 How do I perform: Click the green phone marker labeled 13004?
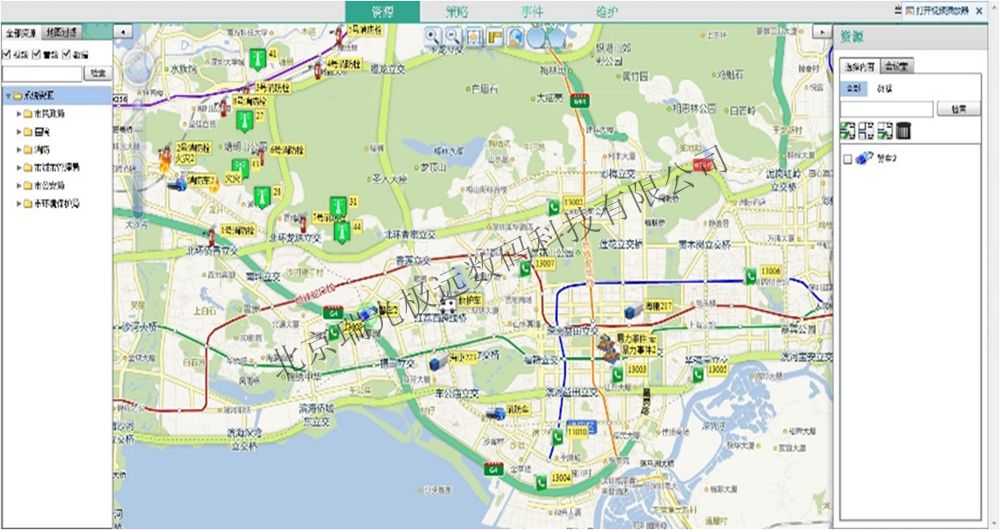[541, 483]
